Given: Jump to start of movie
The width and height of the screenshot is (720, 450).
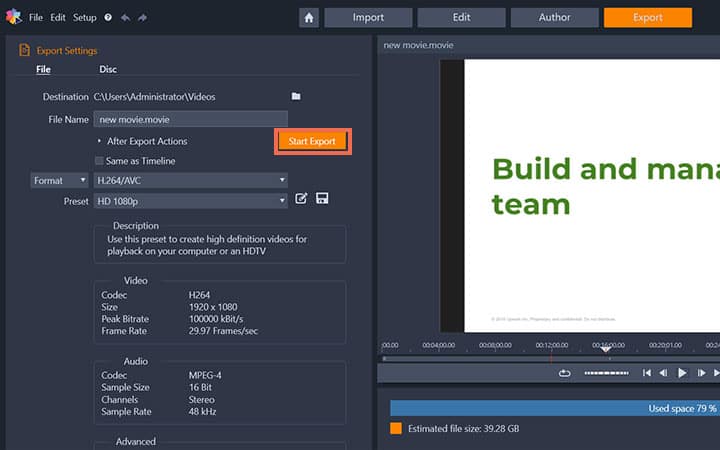Looking at the screenshot, I should click(x=647, y=373).
